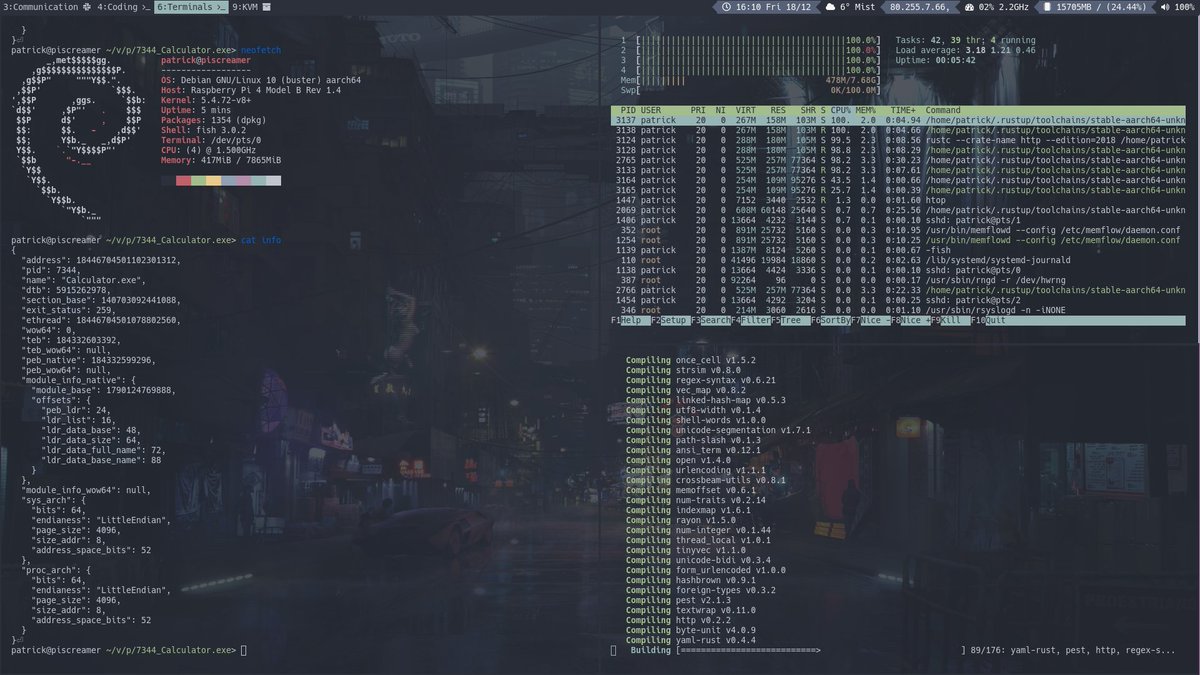Click the Mem usage meter bar in htop
Screen dimensions: 1200x675
[750, 80]
